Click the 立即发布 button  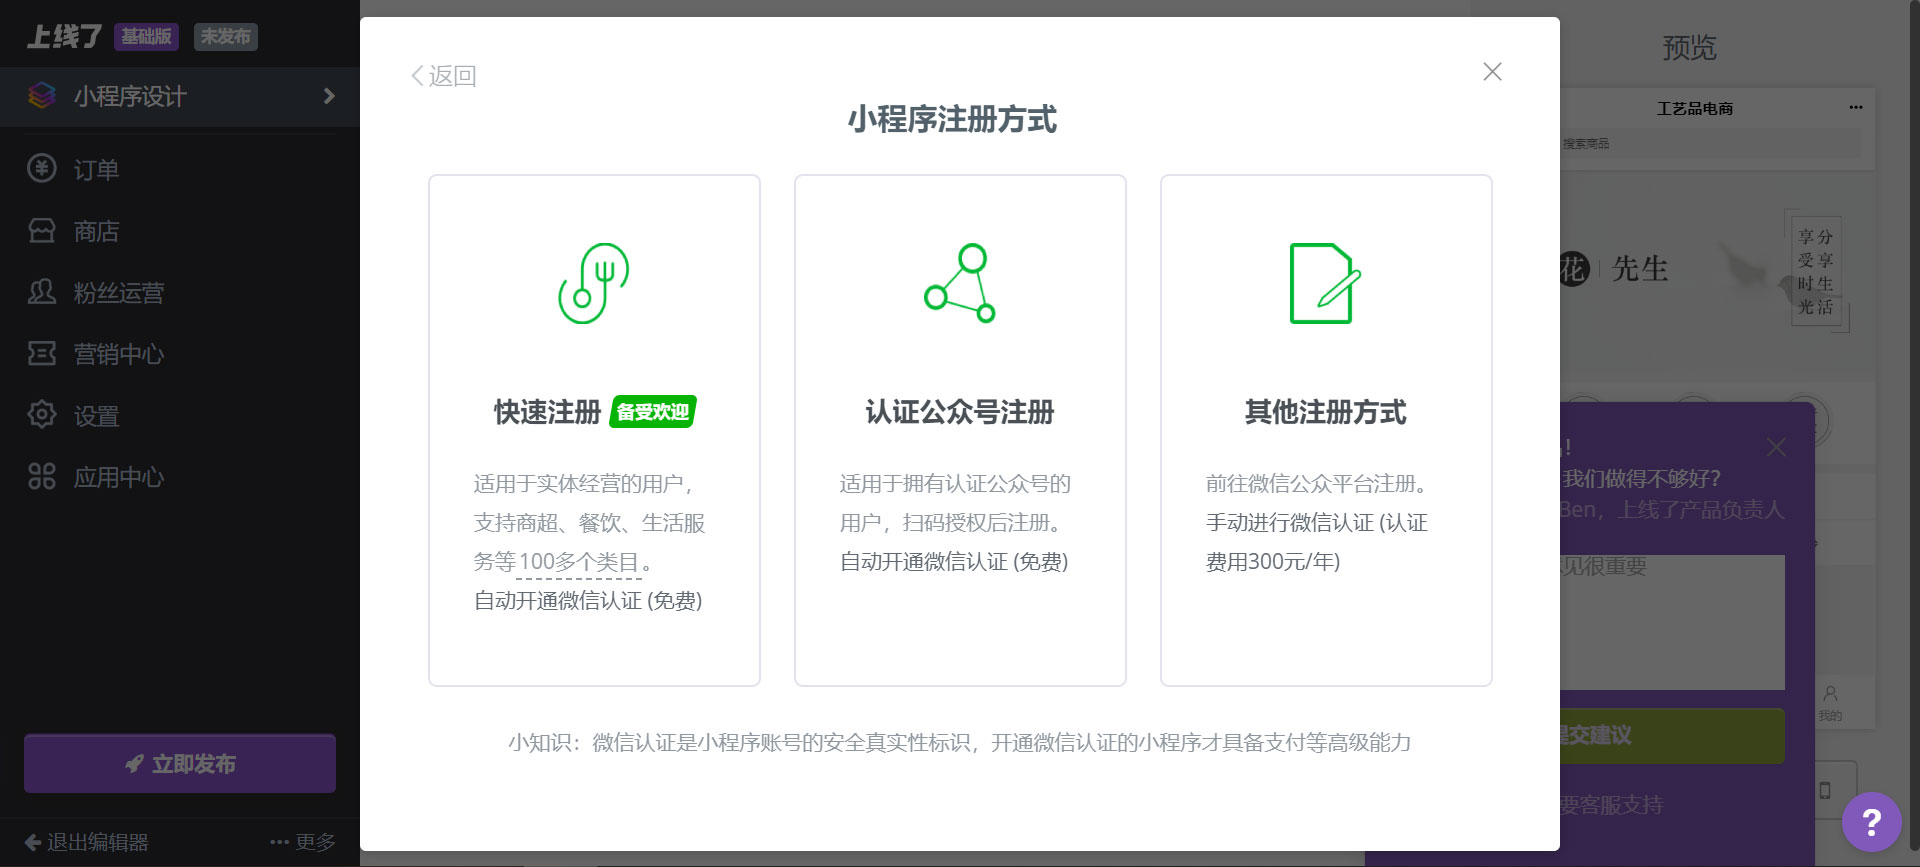[180, 764]
